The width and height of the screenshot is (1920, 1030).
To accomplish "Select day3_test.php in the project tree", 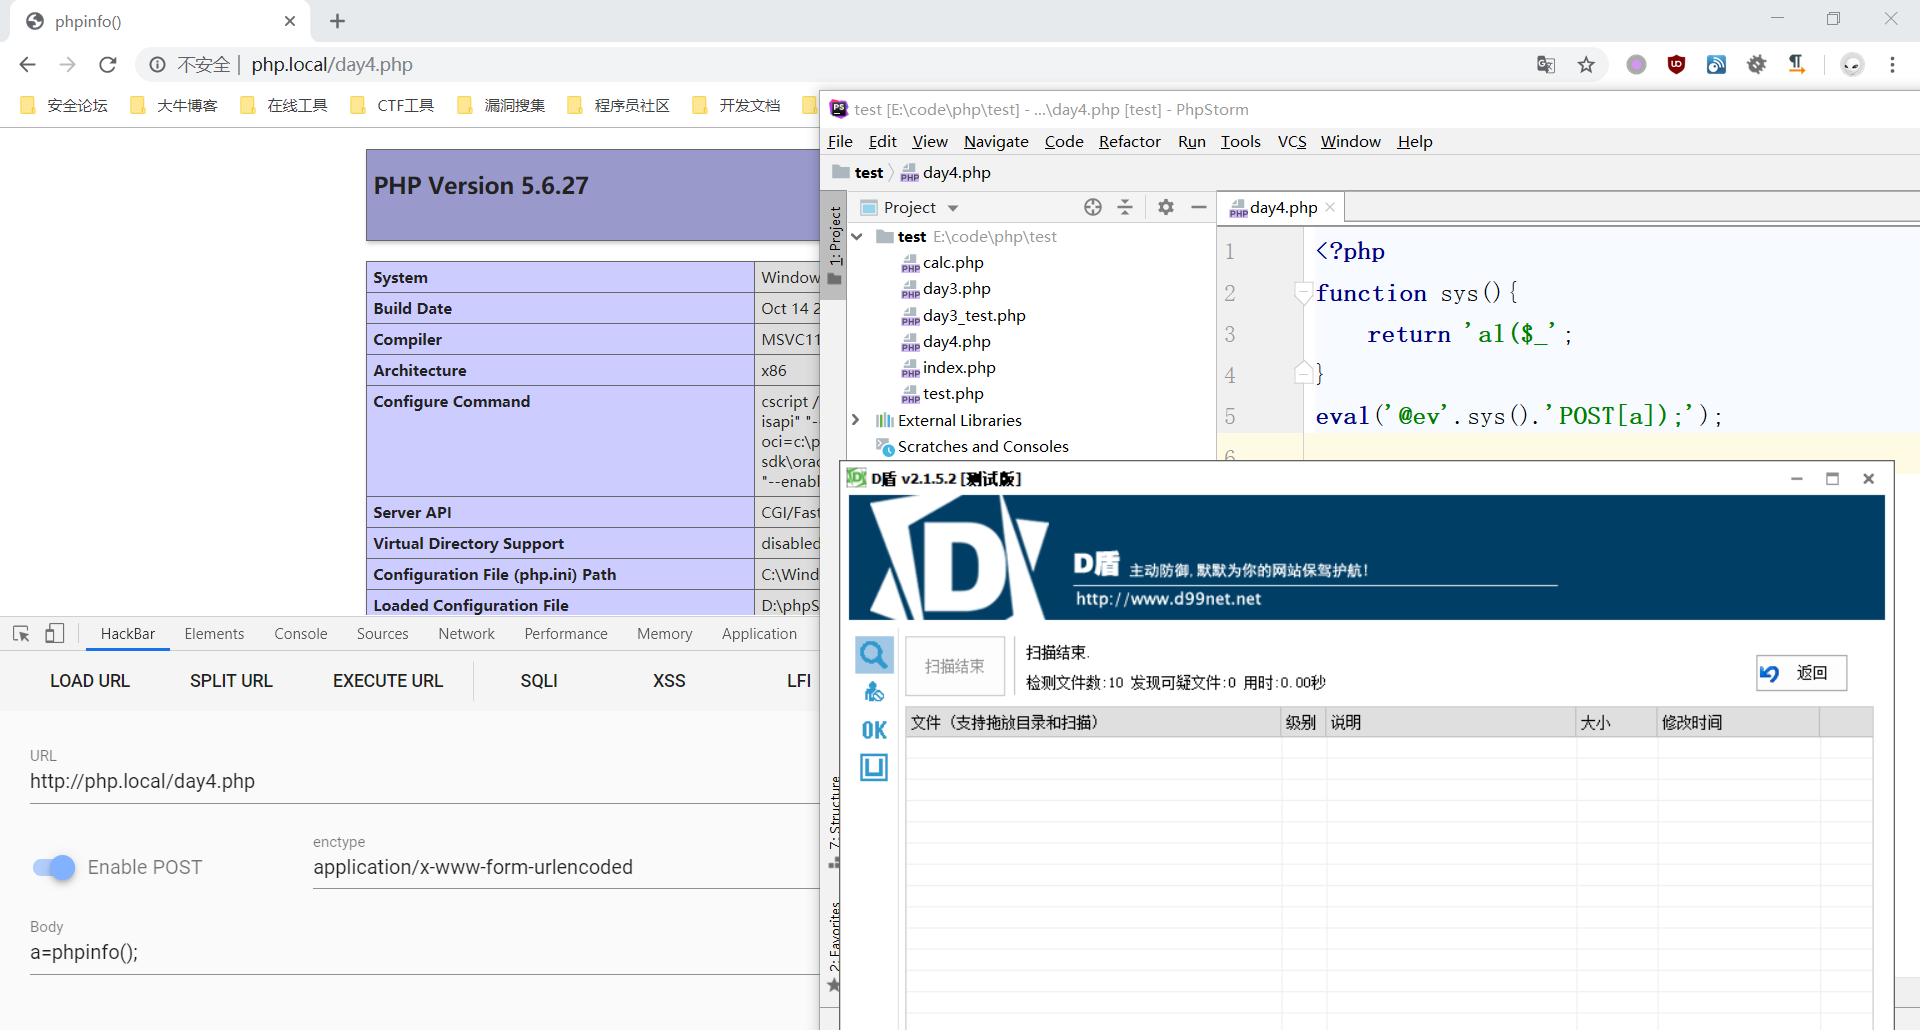I will point(963,316).
